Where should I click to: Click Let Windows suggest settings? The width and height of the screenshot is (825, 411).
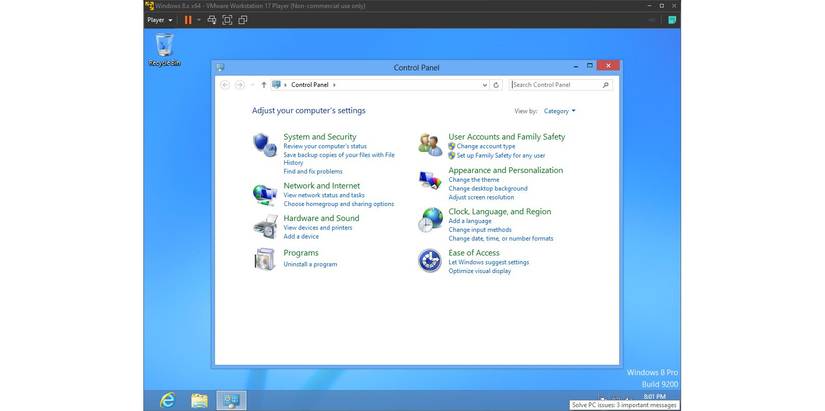pos(489,262)
